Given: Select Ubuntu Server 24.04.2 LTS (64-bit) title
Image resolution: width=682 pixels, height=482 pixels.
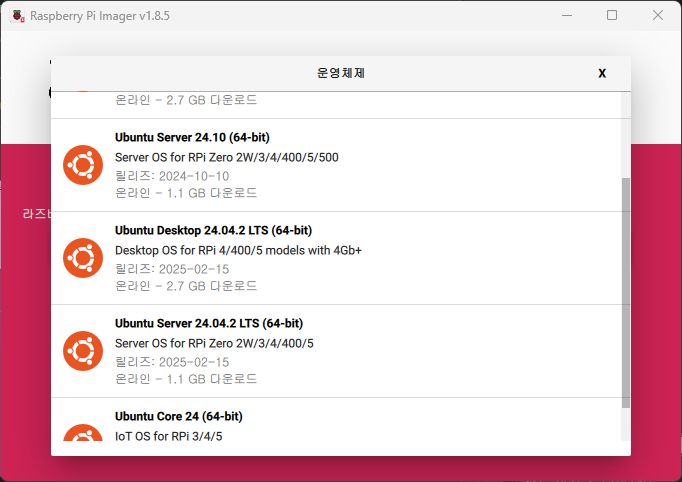Looking at the screenshot, I should [209, 324].
